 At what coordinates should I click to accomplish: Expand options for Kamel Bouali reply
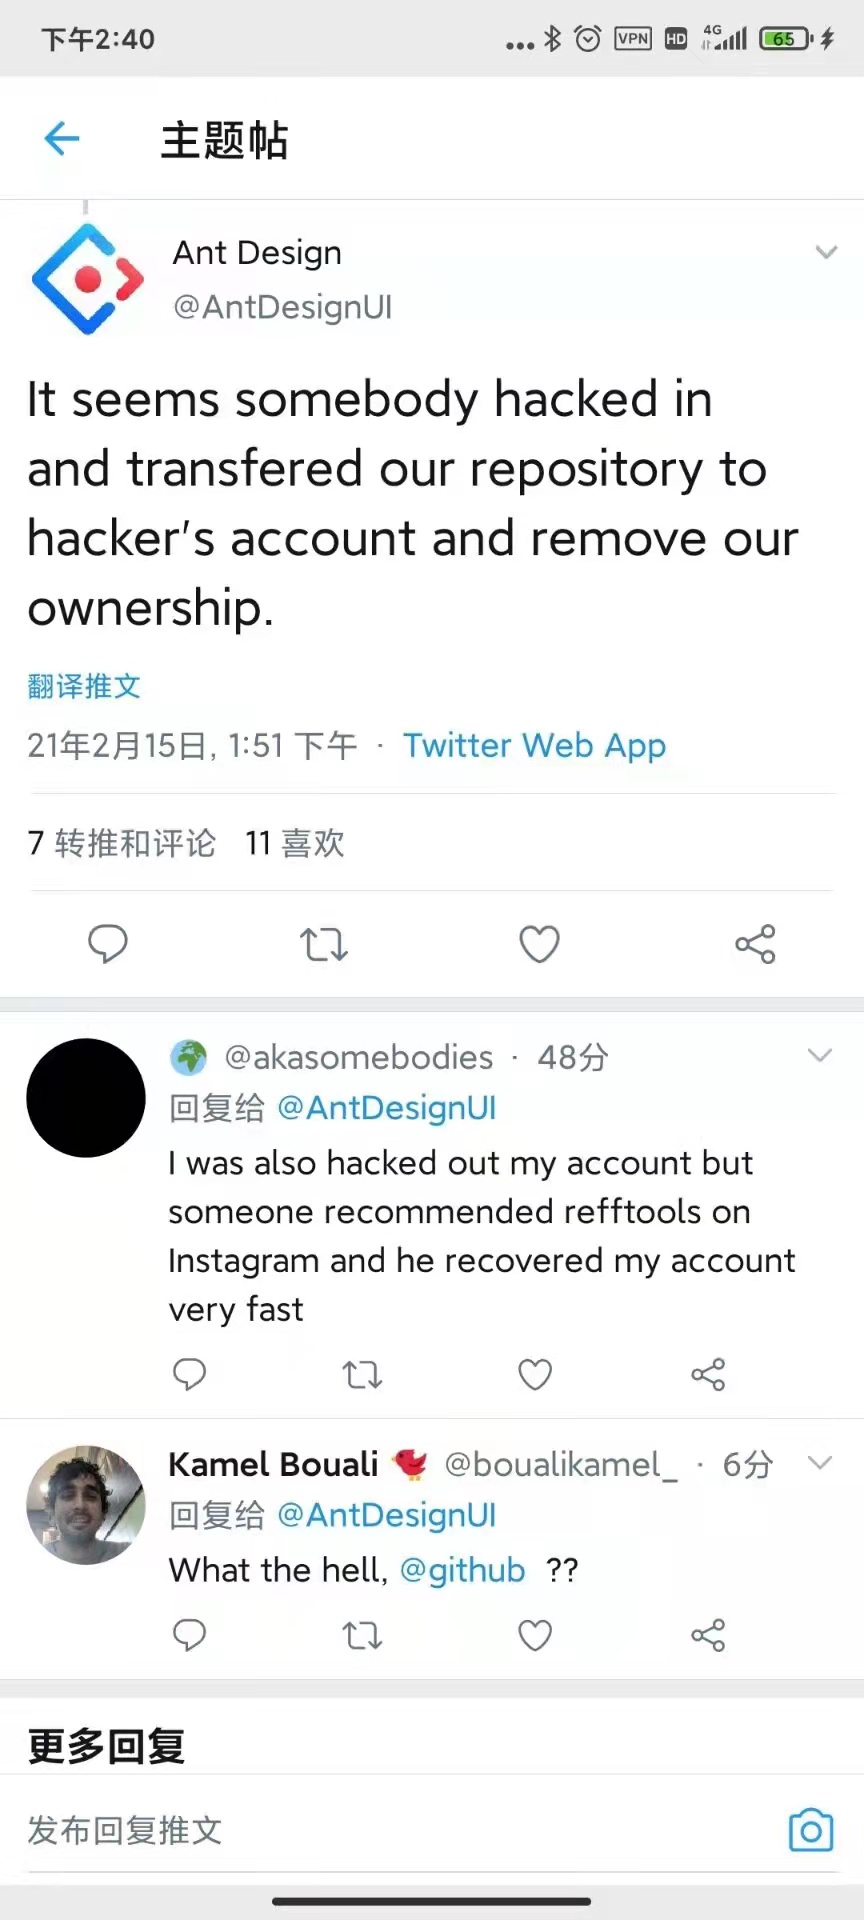[x=820, y=1464]
